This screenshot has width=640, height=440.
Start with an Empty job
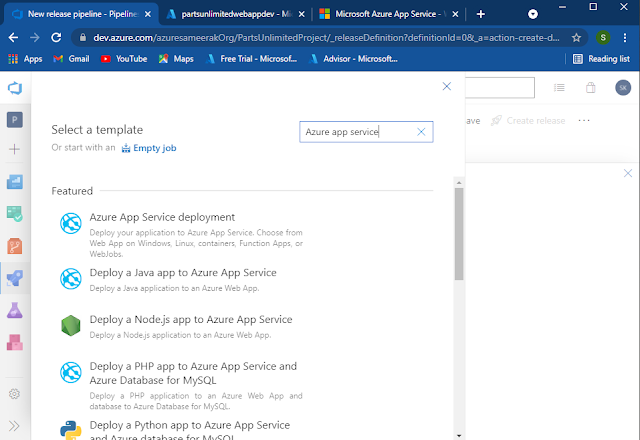point(149,148)
